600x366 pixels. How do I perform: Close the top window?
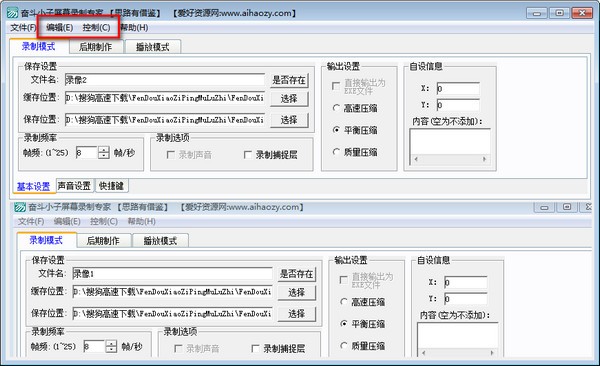582,13
